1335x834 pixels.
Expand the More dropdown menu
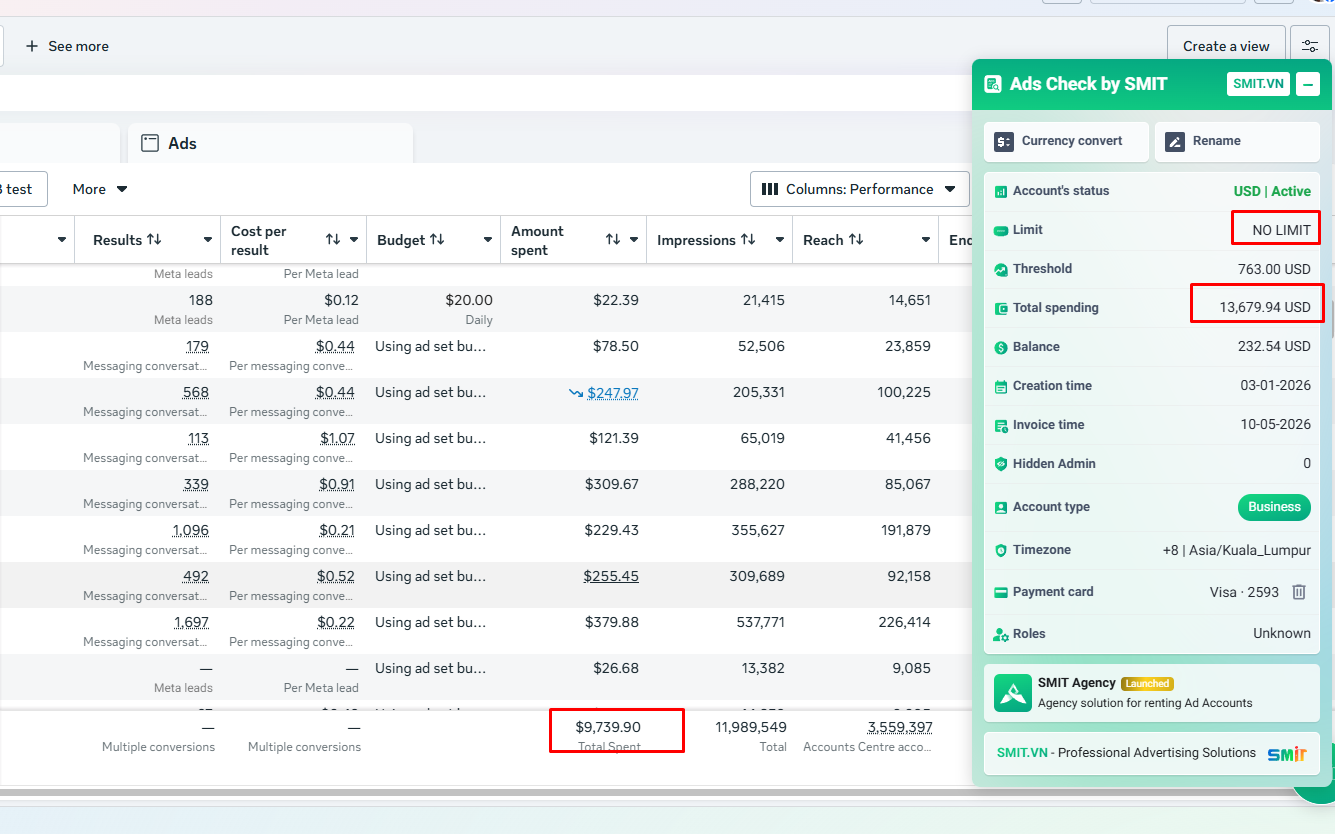(100, 189)
